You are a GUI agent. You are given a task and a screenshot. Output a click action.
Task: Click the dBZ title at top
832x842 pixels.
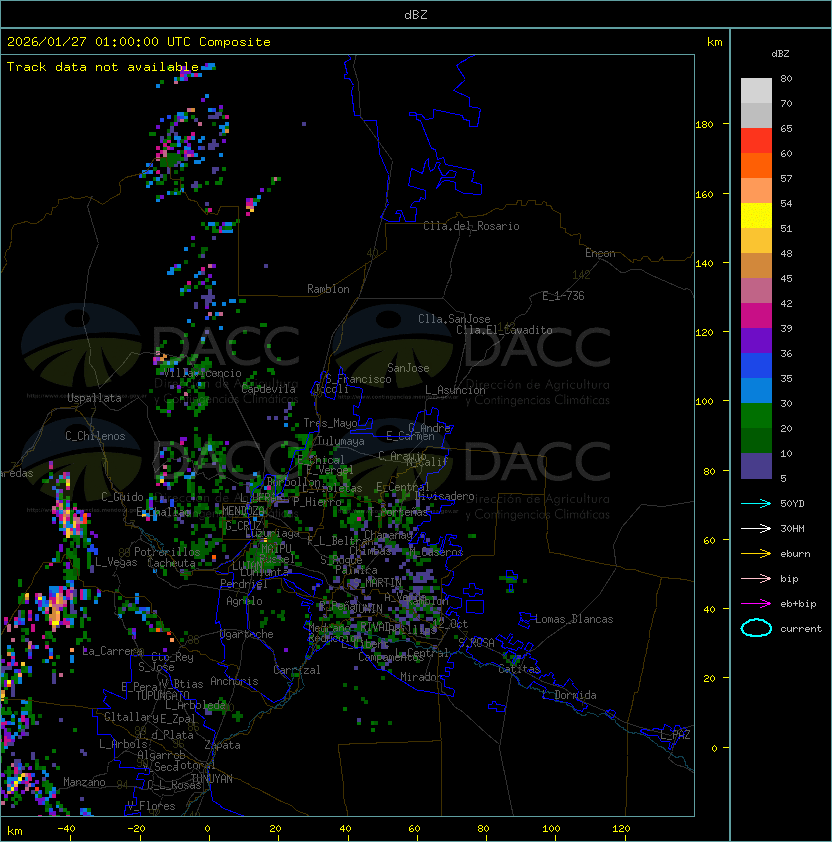pyautogui.click(x=416, y=14)
